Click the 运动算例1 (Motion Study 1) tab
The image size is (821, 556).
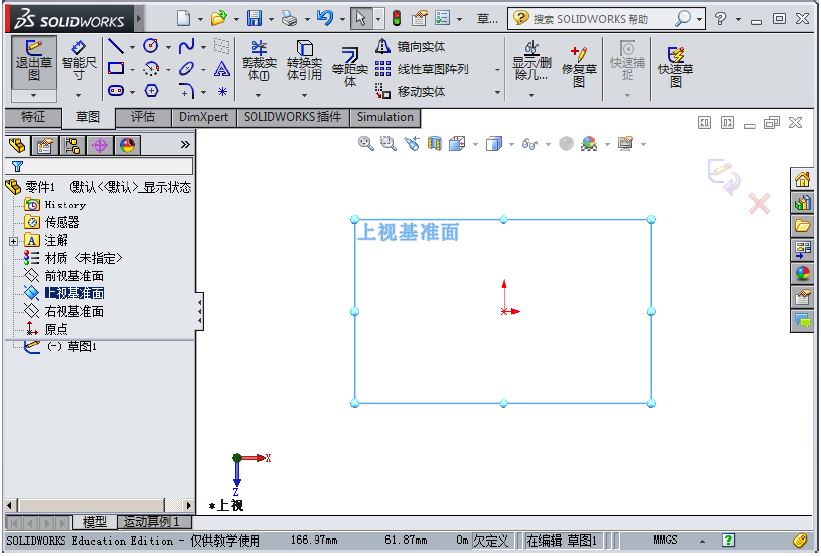[x=150, y=522]
